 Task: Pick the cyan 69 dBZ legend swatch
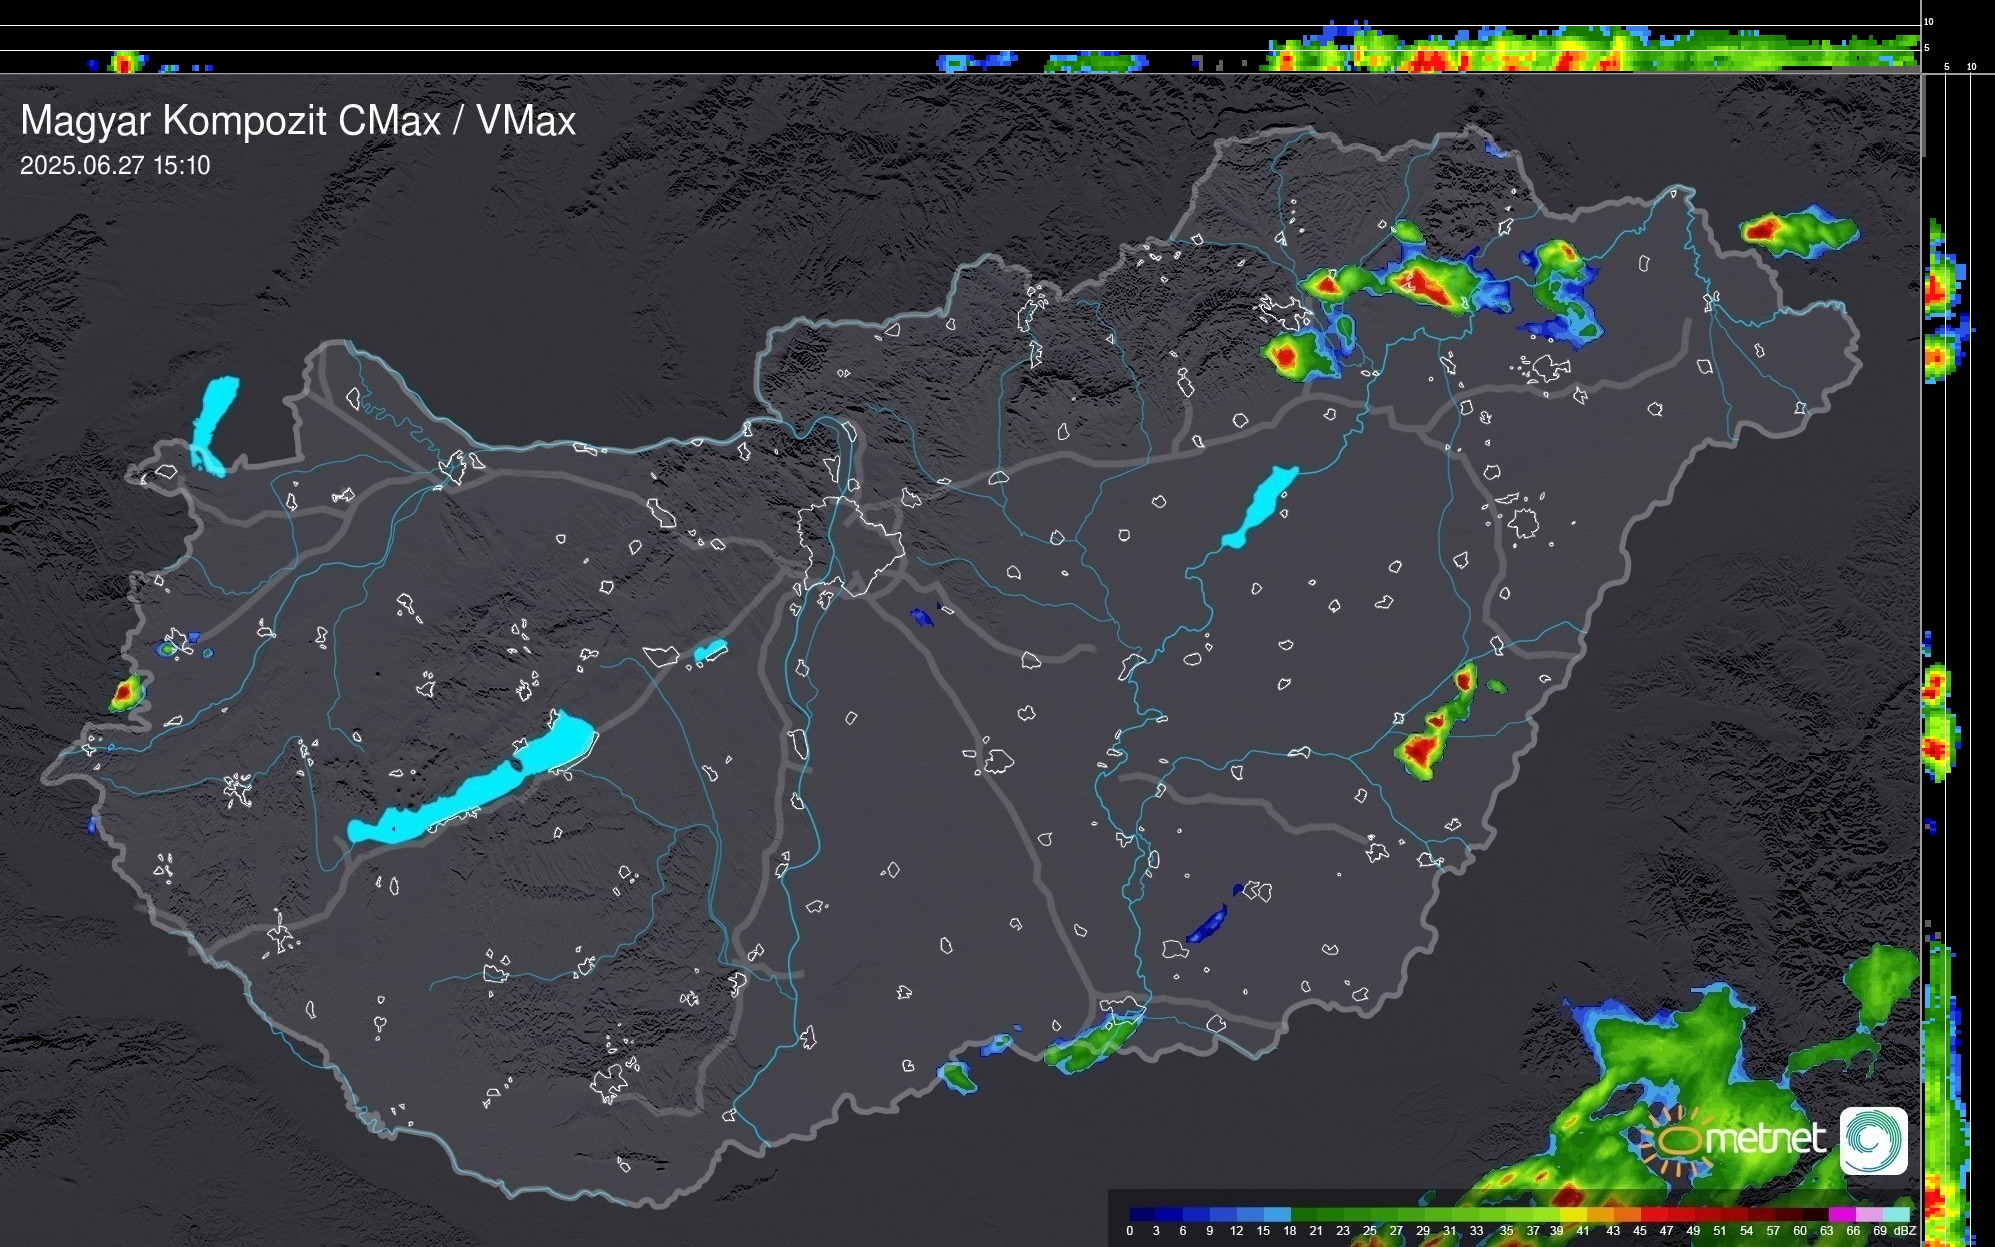(1896, 1215)
